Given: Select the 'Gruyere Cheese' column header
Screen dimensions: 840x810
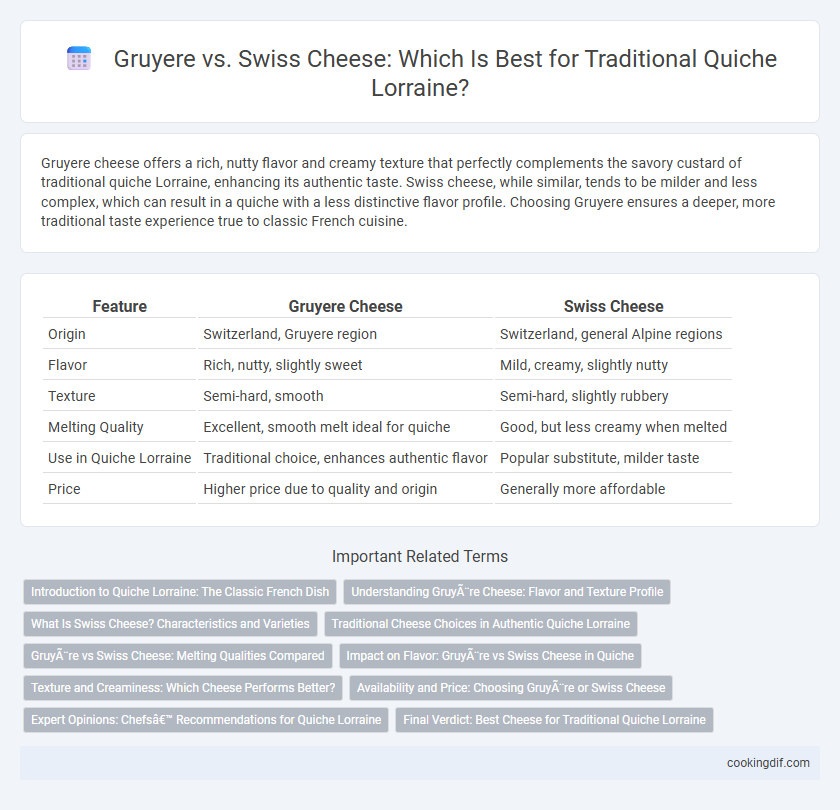Looking at the screenshot, I should tap(346, 306).
